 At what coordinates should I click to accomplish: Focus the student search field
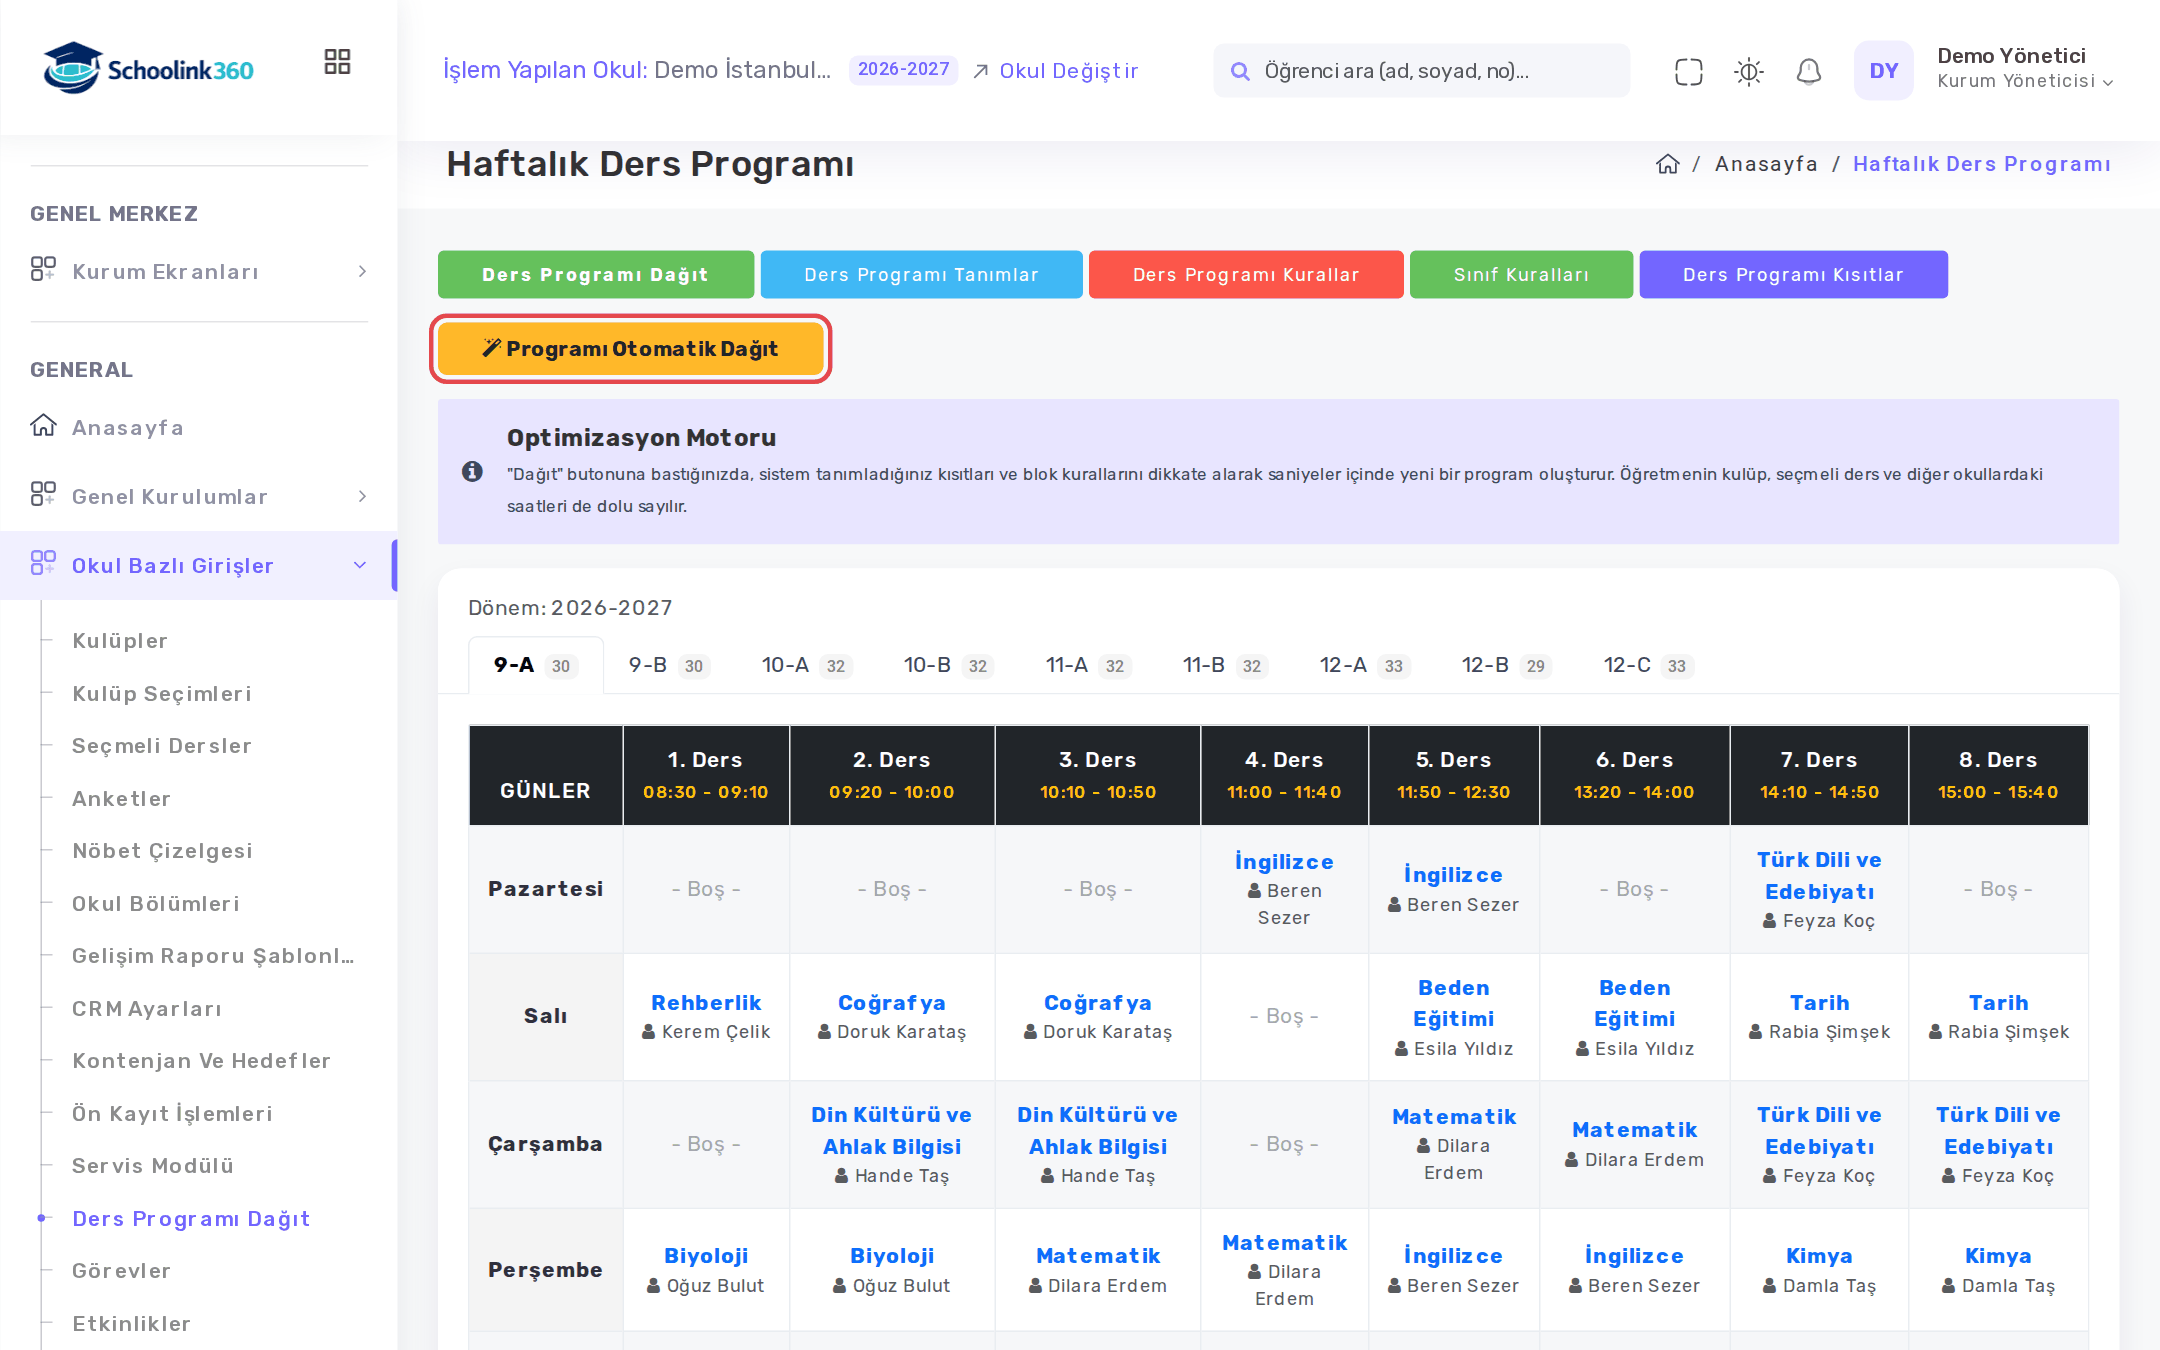point(1421,71)
